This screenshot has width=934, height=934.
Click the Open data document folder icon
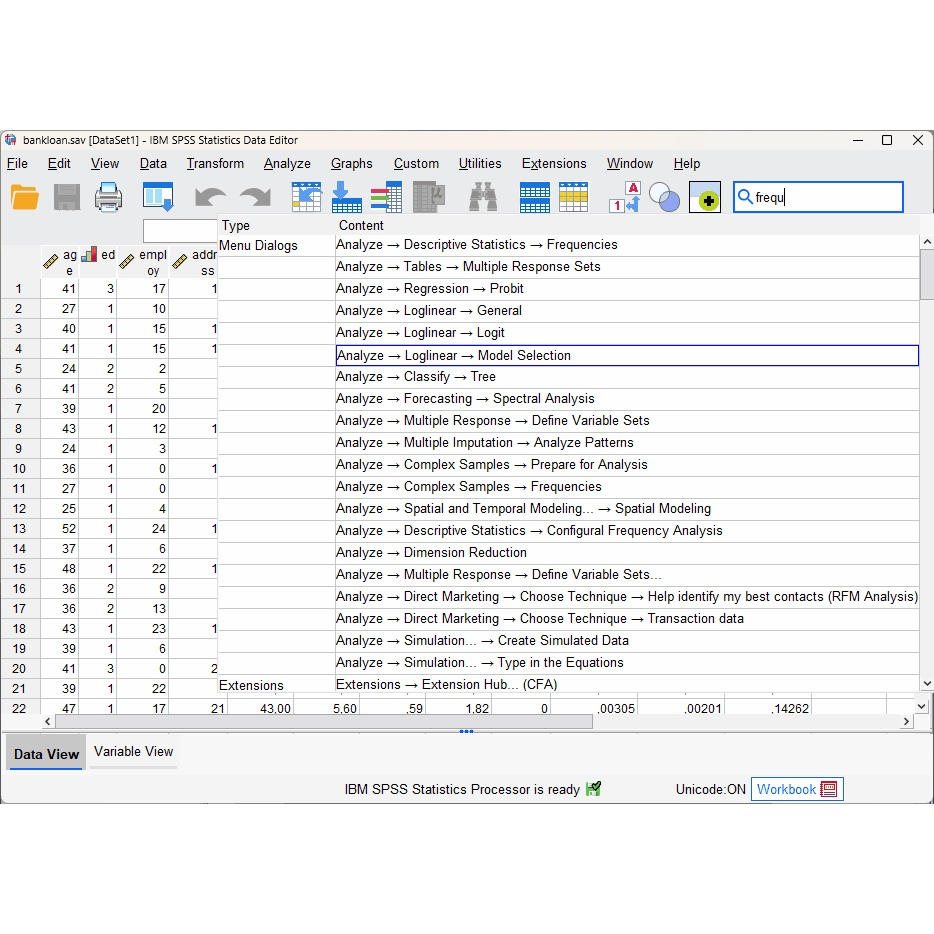click(25, 197)
